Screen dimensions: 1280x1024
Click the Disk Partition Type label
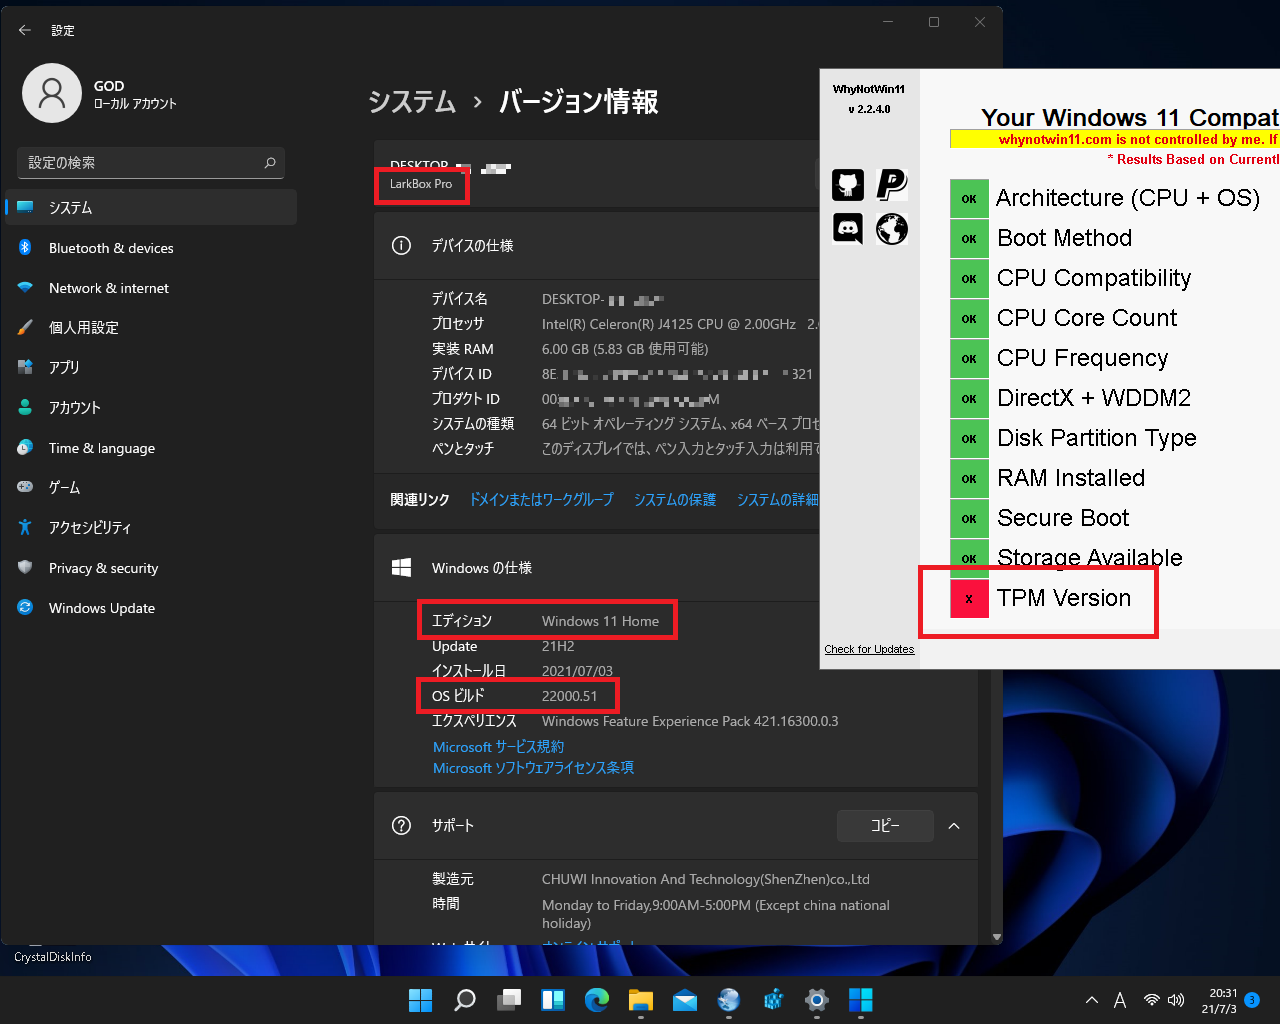(x=1097, y=438)
